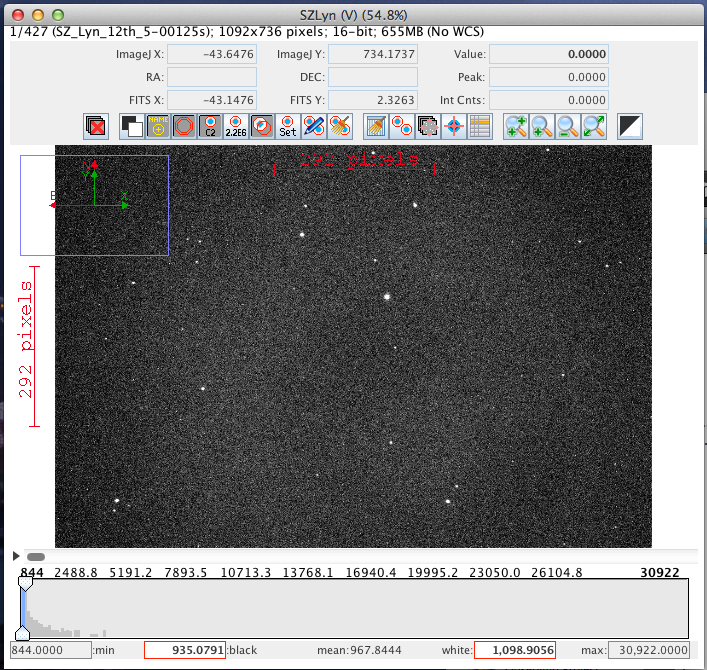This screenshot has width=707, height=670.
Task: Click the 2.2E6 aperture value icon
Action: pyautogui.click(x=236, y=126)
